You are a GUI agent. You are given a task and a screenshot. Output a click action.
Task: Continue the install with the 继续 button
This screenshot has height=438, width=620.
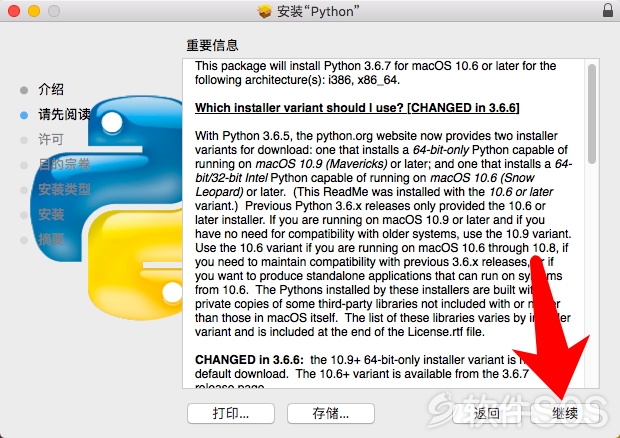[565, 413]
